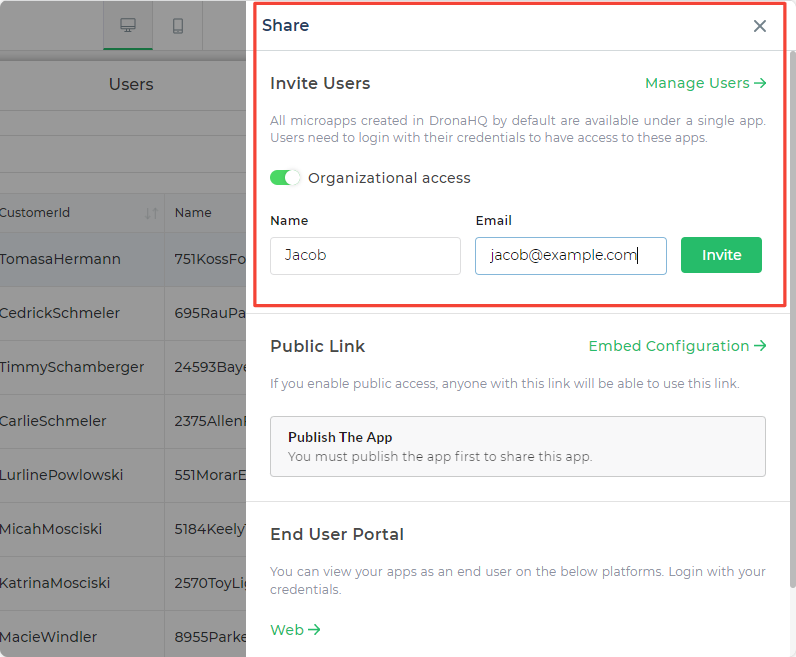Toggle the Organizational access switch

tap(285, 178)
